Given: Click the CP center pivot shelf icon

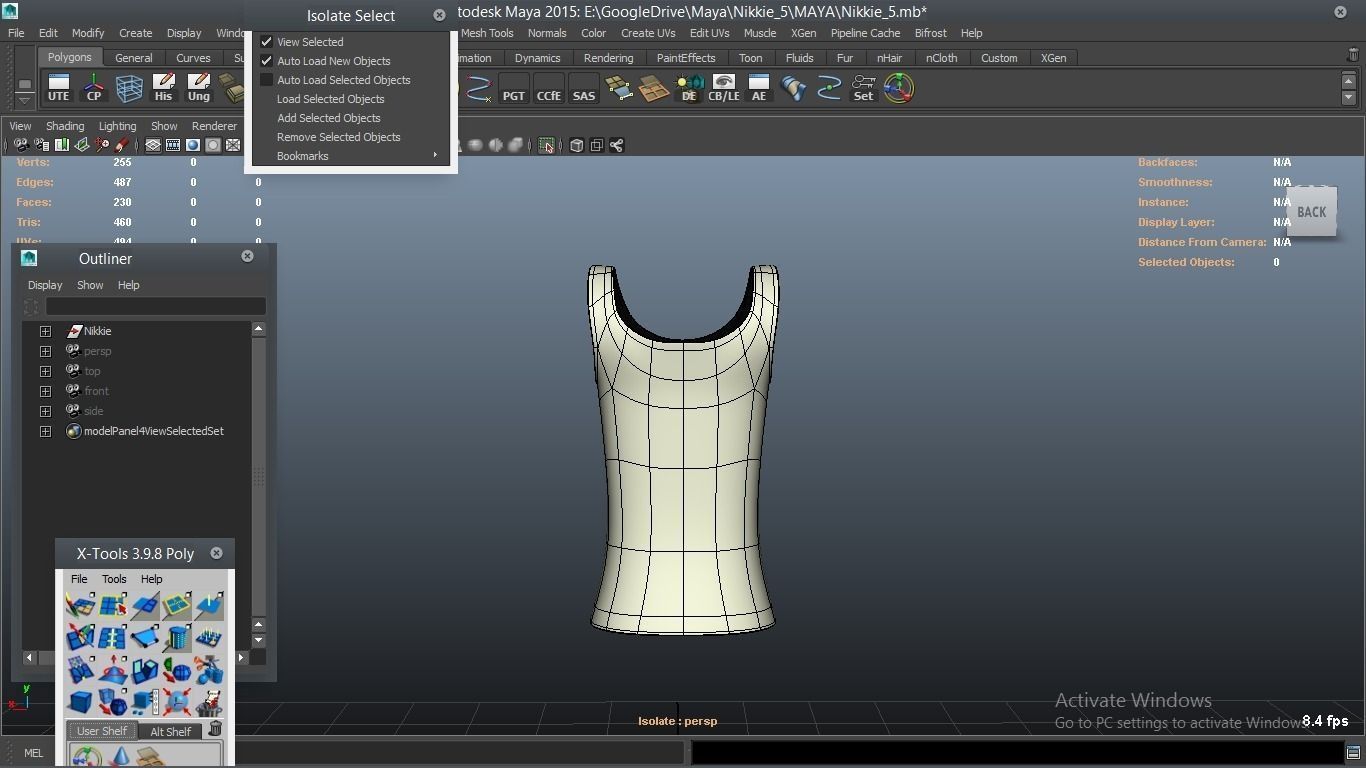Looking at the screenshot, I should (94, 88).
